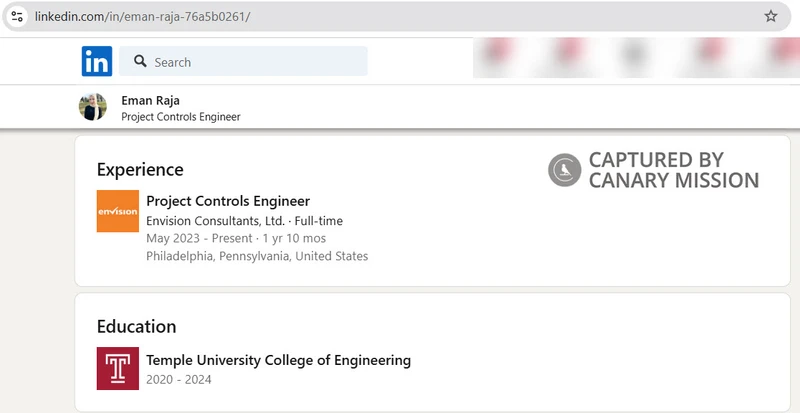This screenshot has height=413, width=800.
Task: Open Temple University College of Engineering link
Action: (x=279, y=360)
